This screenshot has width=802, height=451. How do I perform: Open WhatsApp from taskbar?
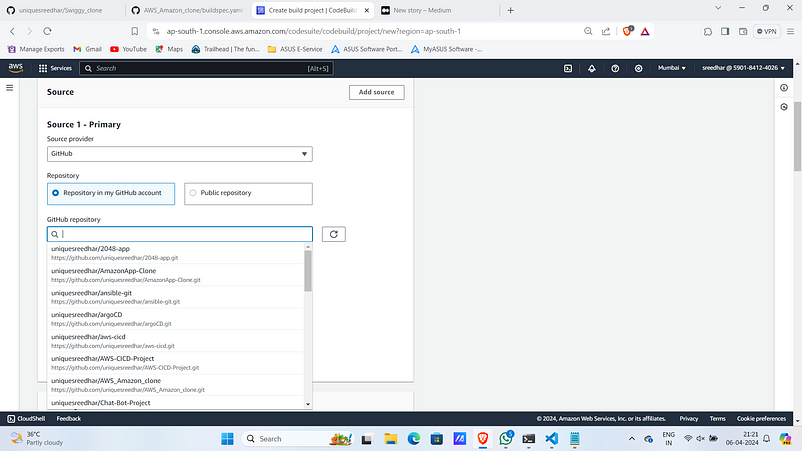pos(506,439)
